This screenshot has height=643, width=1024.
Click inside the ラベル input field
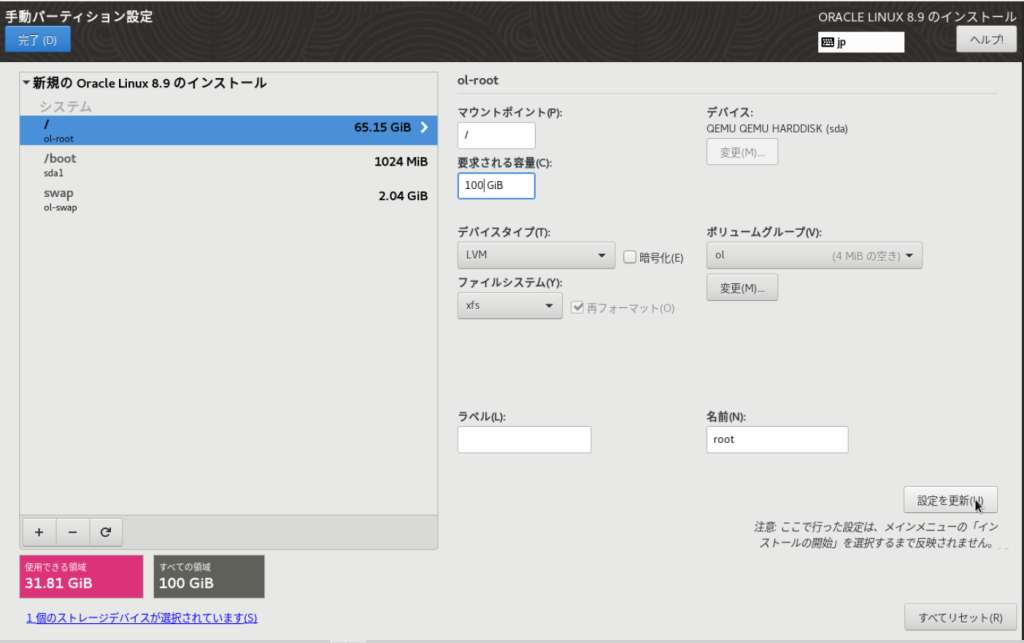(x=523, y=439)
